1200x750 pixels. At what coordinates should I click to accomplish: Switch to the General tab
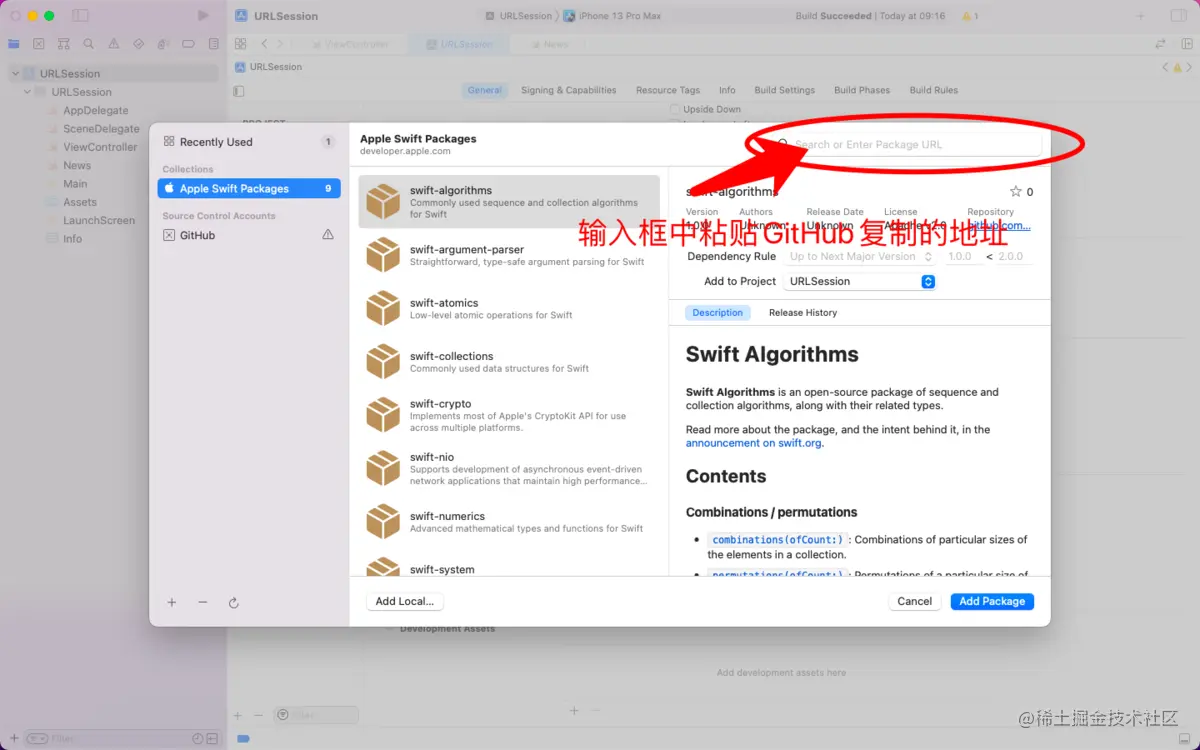(484, 90)
